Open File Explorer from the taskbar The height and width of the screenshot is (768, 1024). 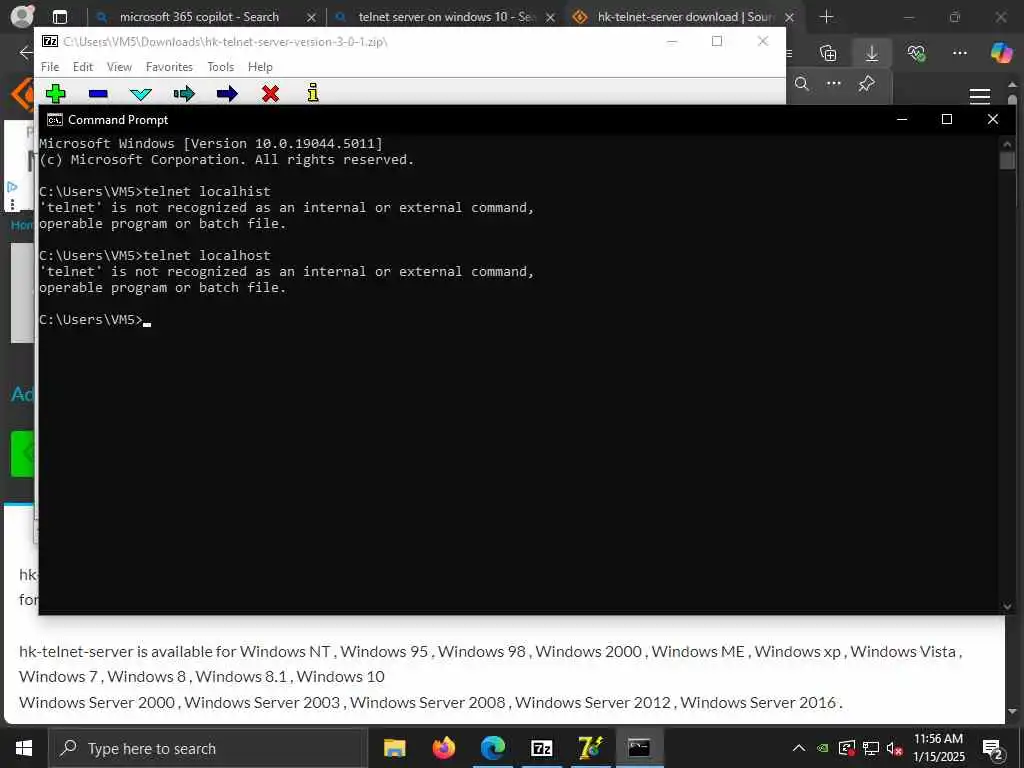tap(394, 748)
